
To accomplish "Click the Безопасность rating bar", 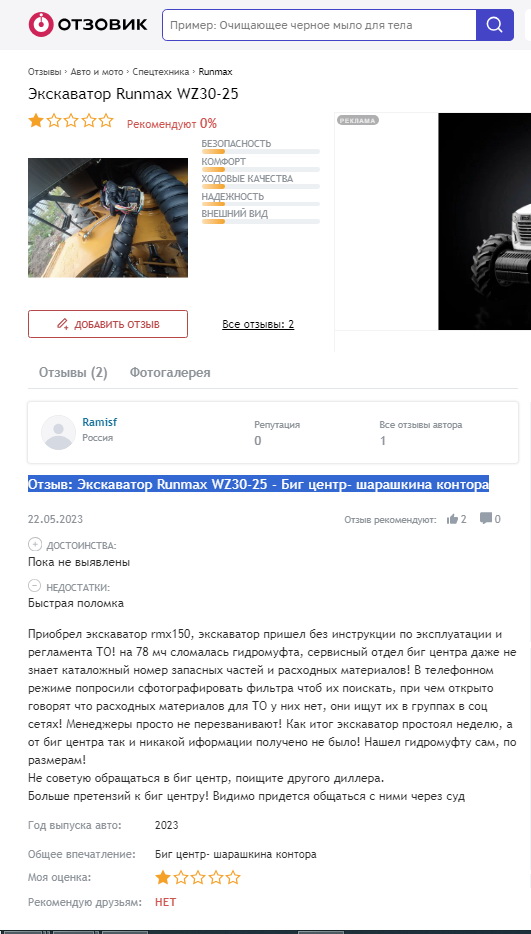I will pyautogui.click(x=260, y=151).
